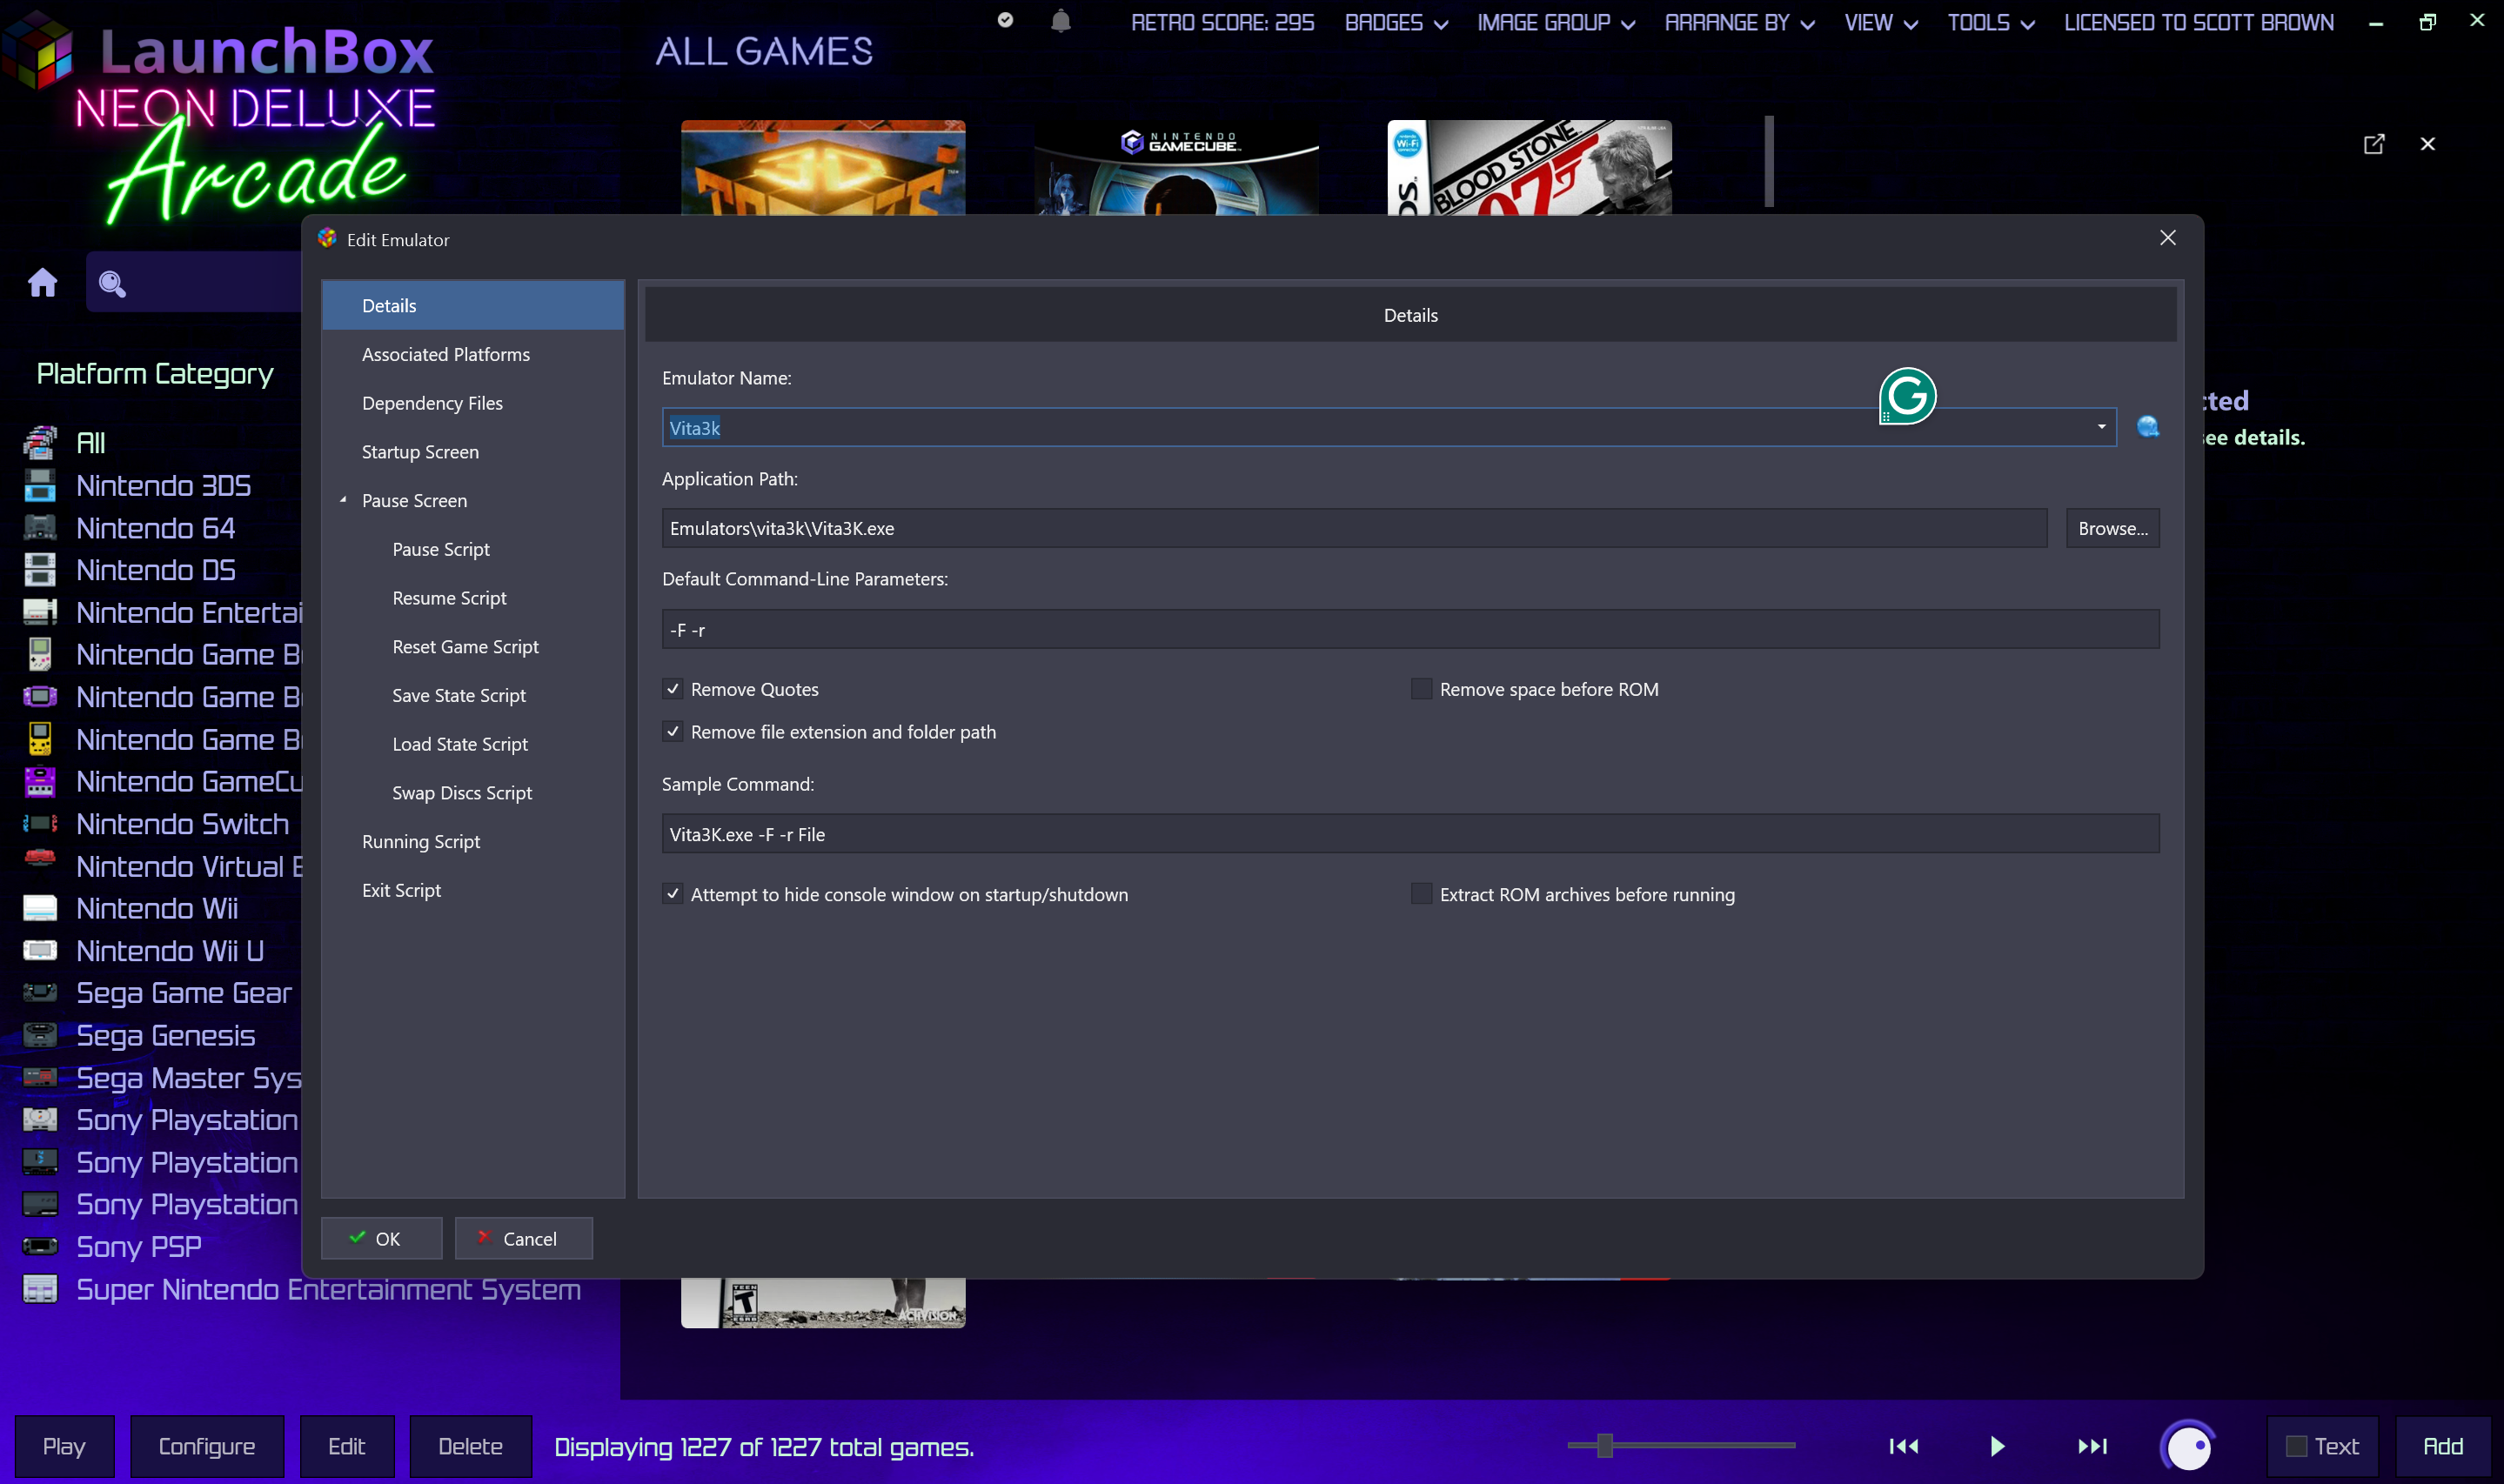The width and height of the screenshot is (2504, 1484).
Task: Select the Nintendo Switch icon
Action: pyautogui.click(x=40, y=823)
